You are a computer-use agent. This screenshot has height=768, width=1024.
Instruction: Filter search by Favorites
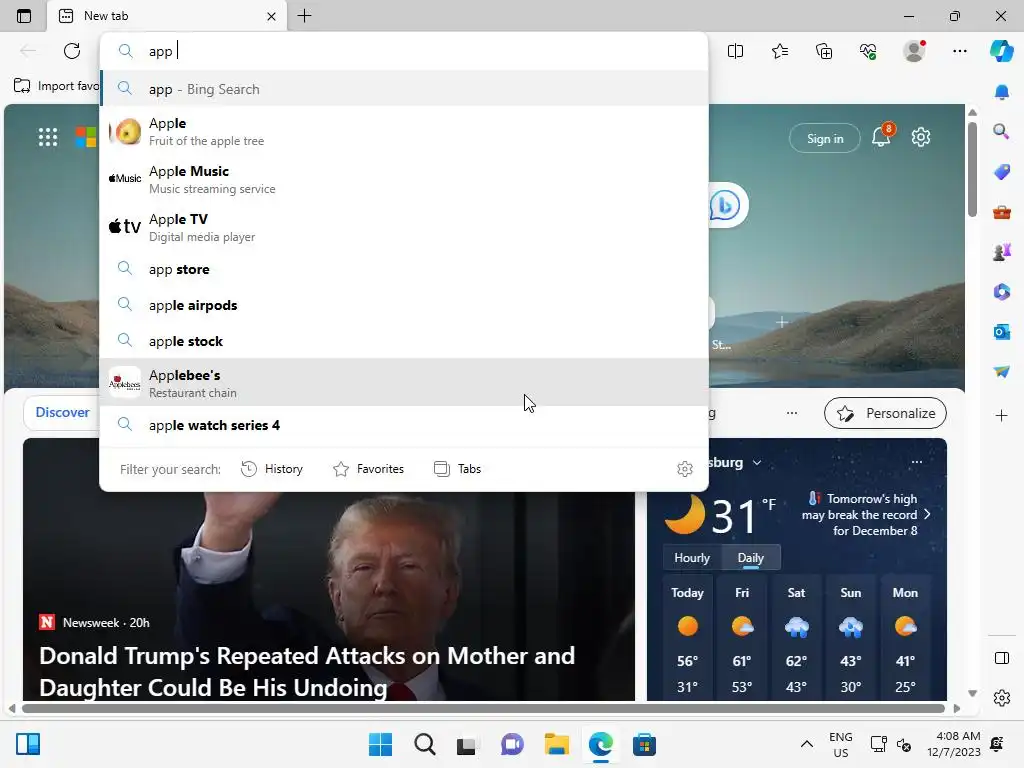[x=368, y=469]
